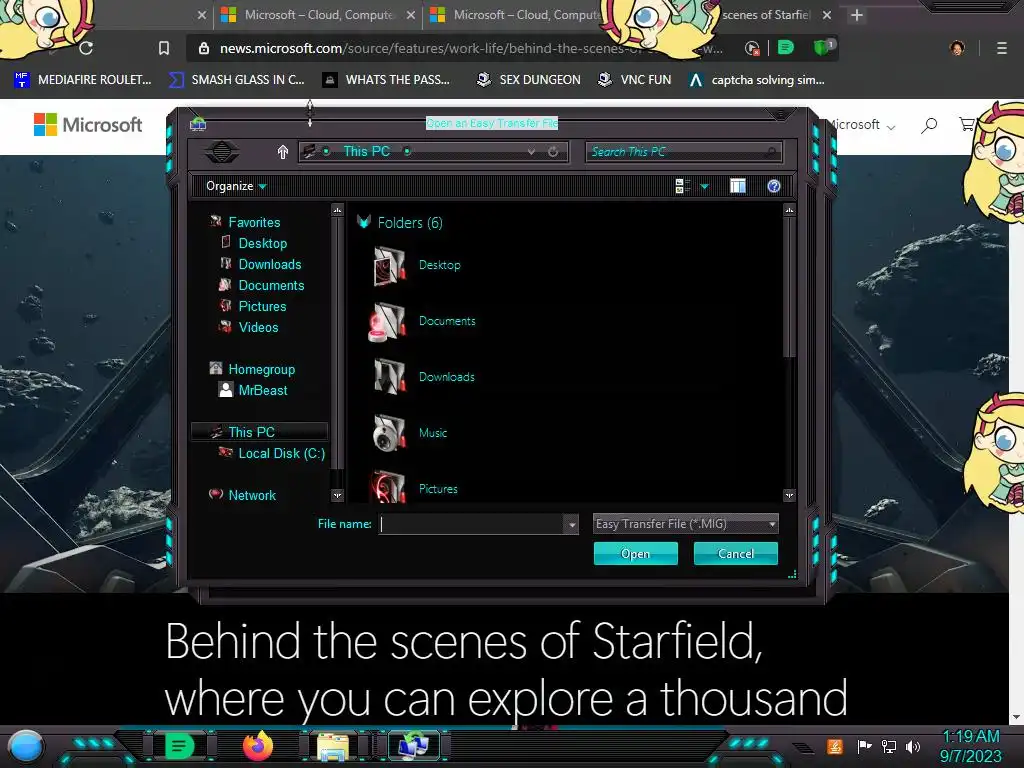The height and width of the screenshot is (768, 1024).
Task: Expand the Microsoft site navigation chevron
Action: 891,127
